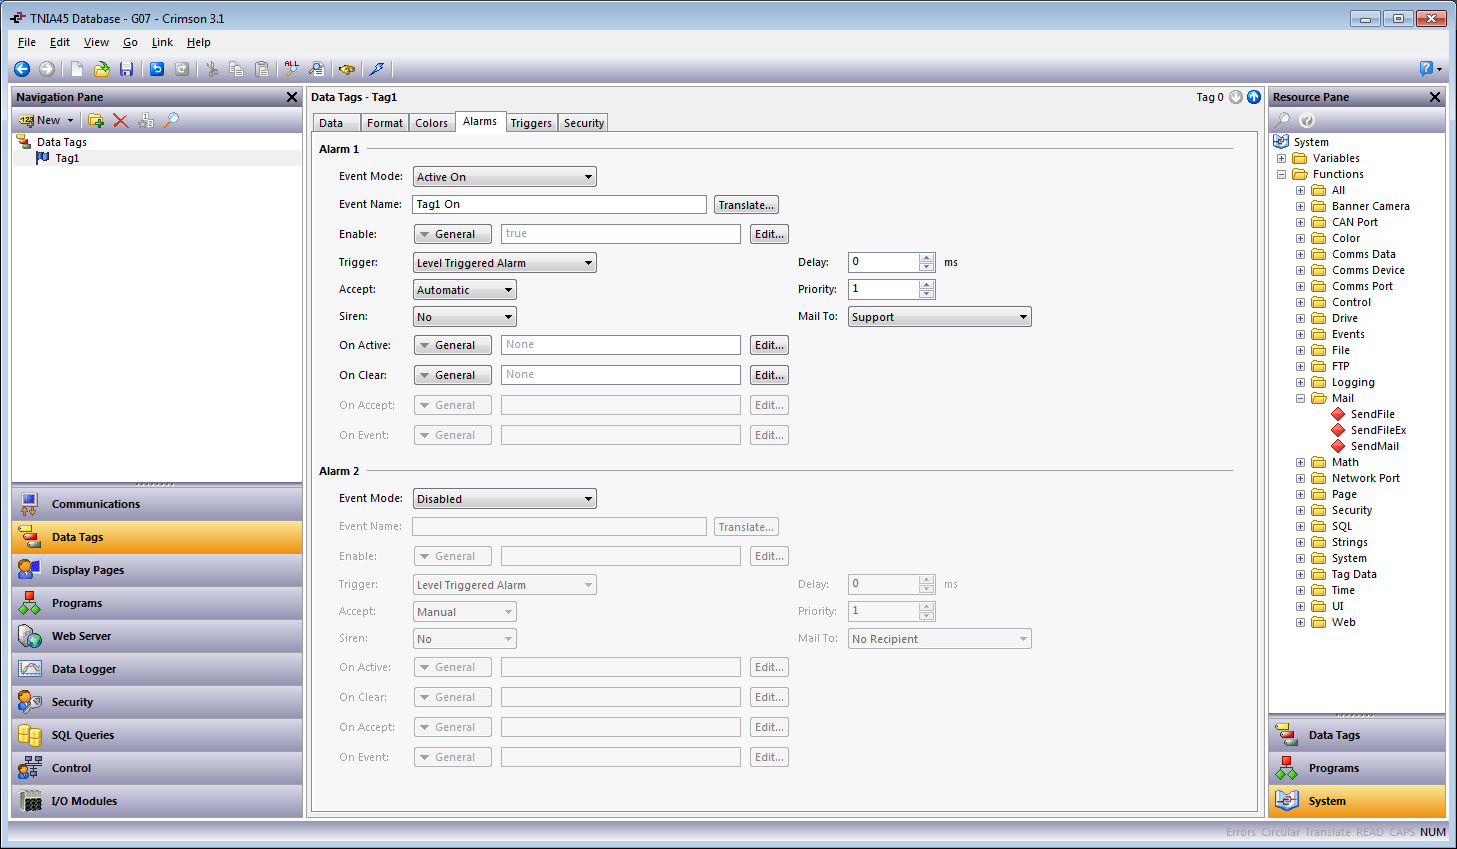Collapse the Functions folder in Resource Pane
The width and height of the screenshot is (1457, 849).
[1281, 174]
